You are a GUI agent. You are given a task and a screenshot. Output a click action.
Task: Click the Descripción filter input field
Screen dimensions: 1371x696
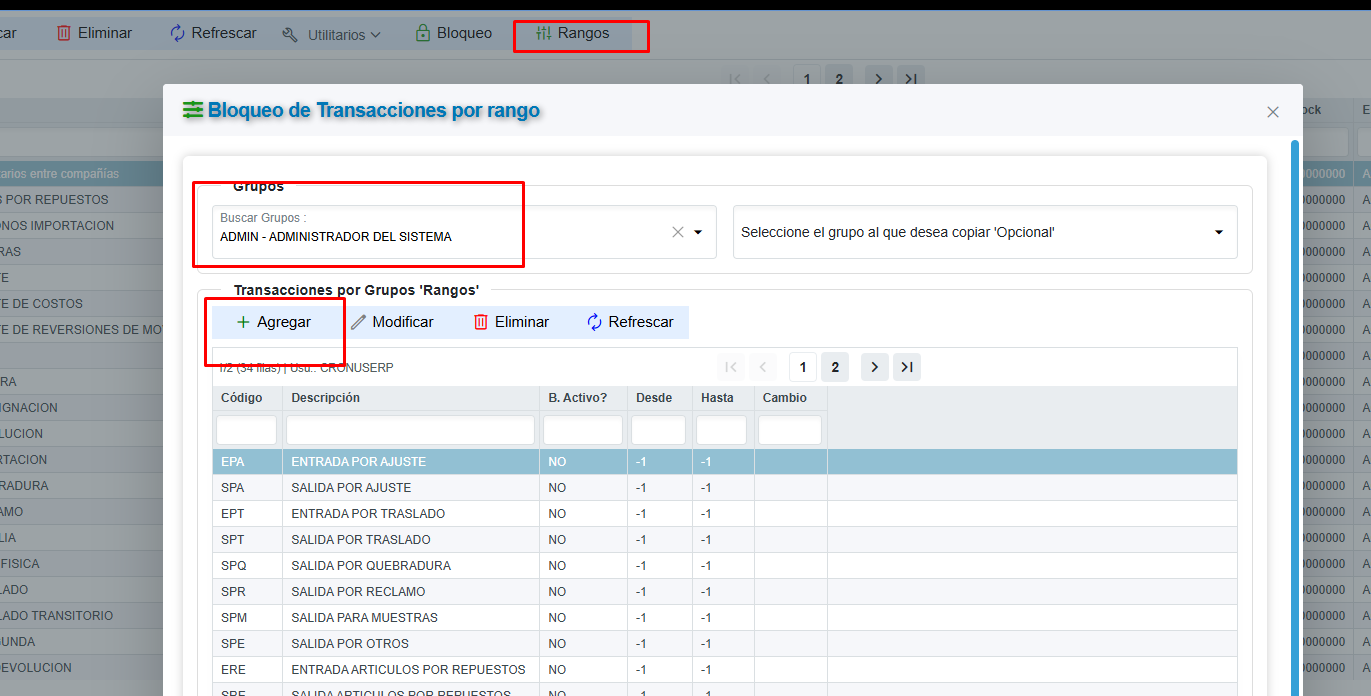(410, 430)
